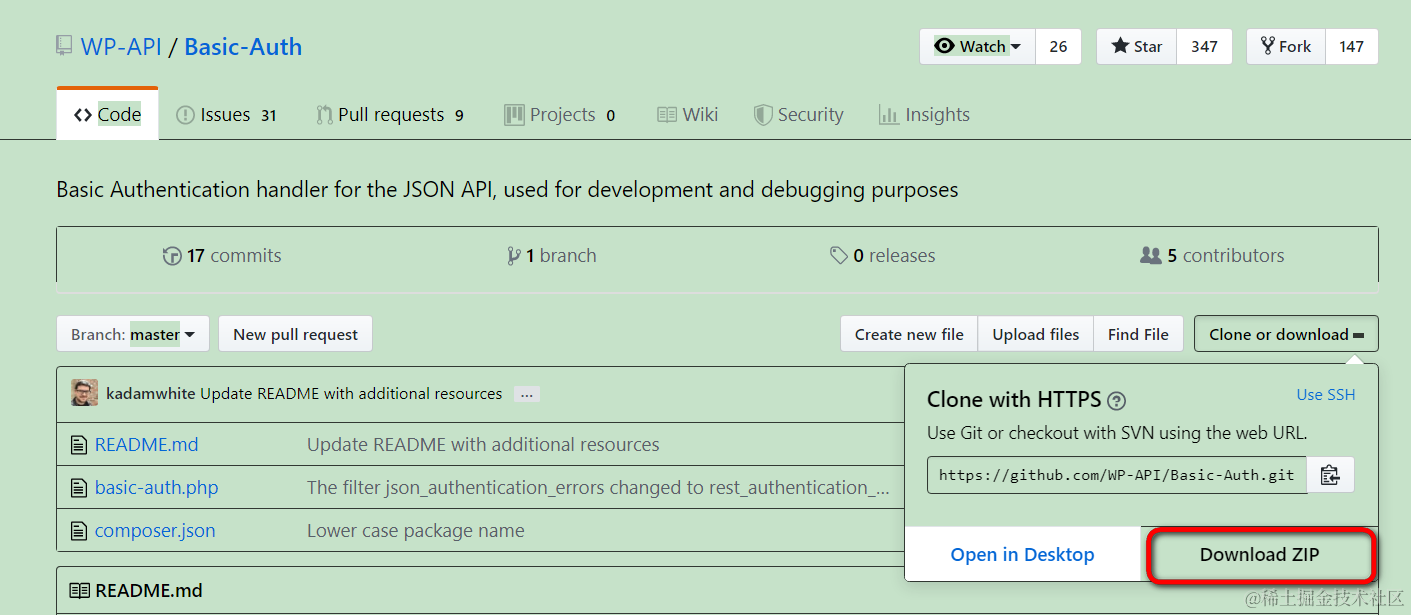The image size is (1411, 615).
Task: Open the 'Lower case package name' commit
Action: tap(415, 531)
